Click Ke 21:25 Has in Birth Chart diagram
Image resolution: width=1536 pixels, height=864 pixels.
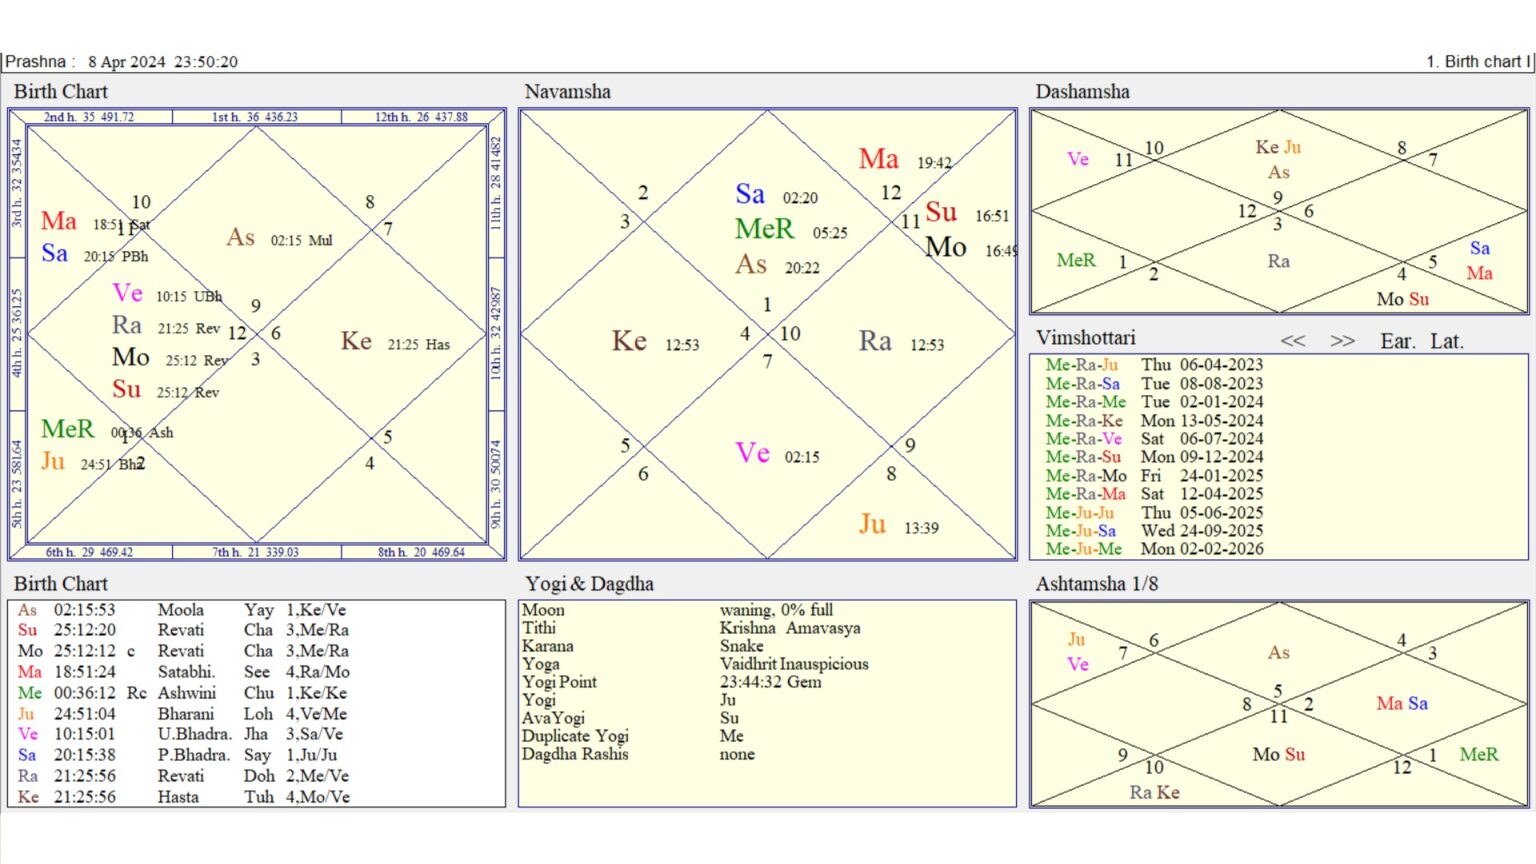coord(395,342)
